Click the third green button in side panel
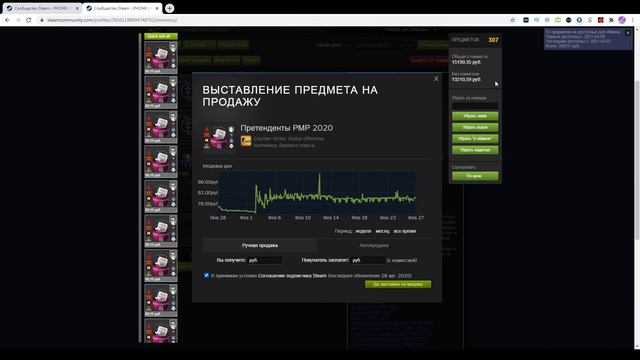Viewport: 640px width, 360px height. coord(475,139)
